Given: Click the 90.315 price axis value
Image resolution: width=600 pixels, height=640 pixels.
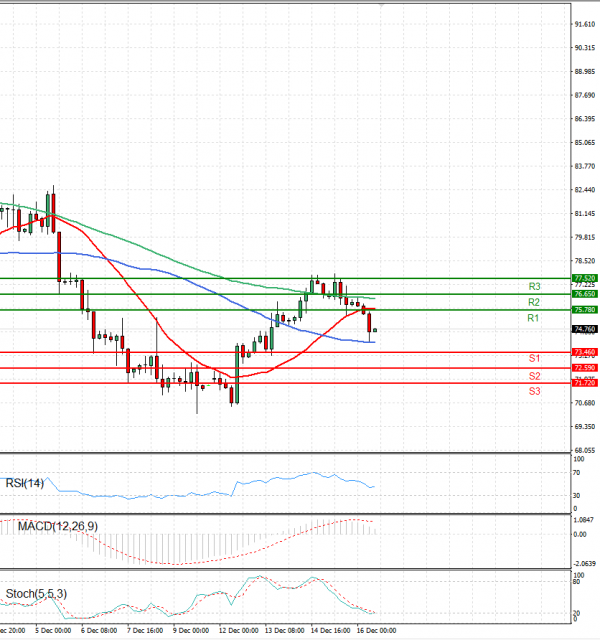Looking at the screenshot, I should [585, 48].
